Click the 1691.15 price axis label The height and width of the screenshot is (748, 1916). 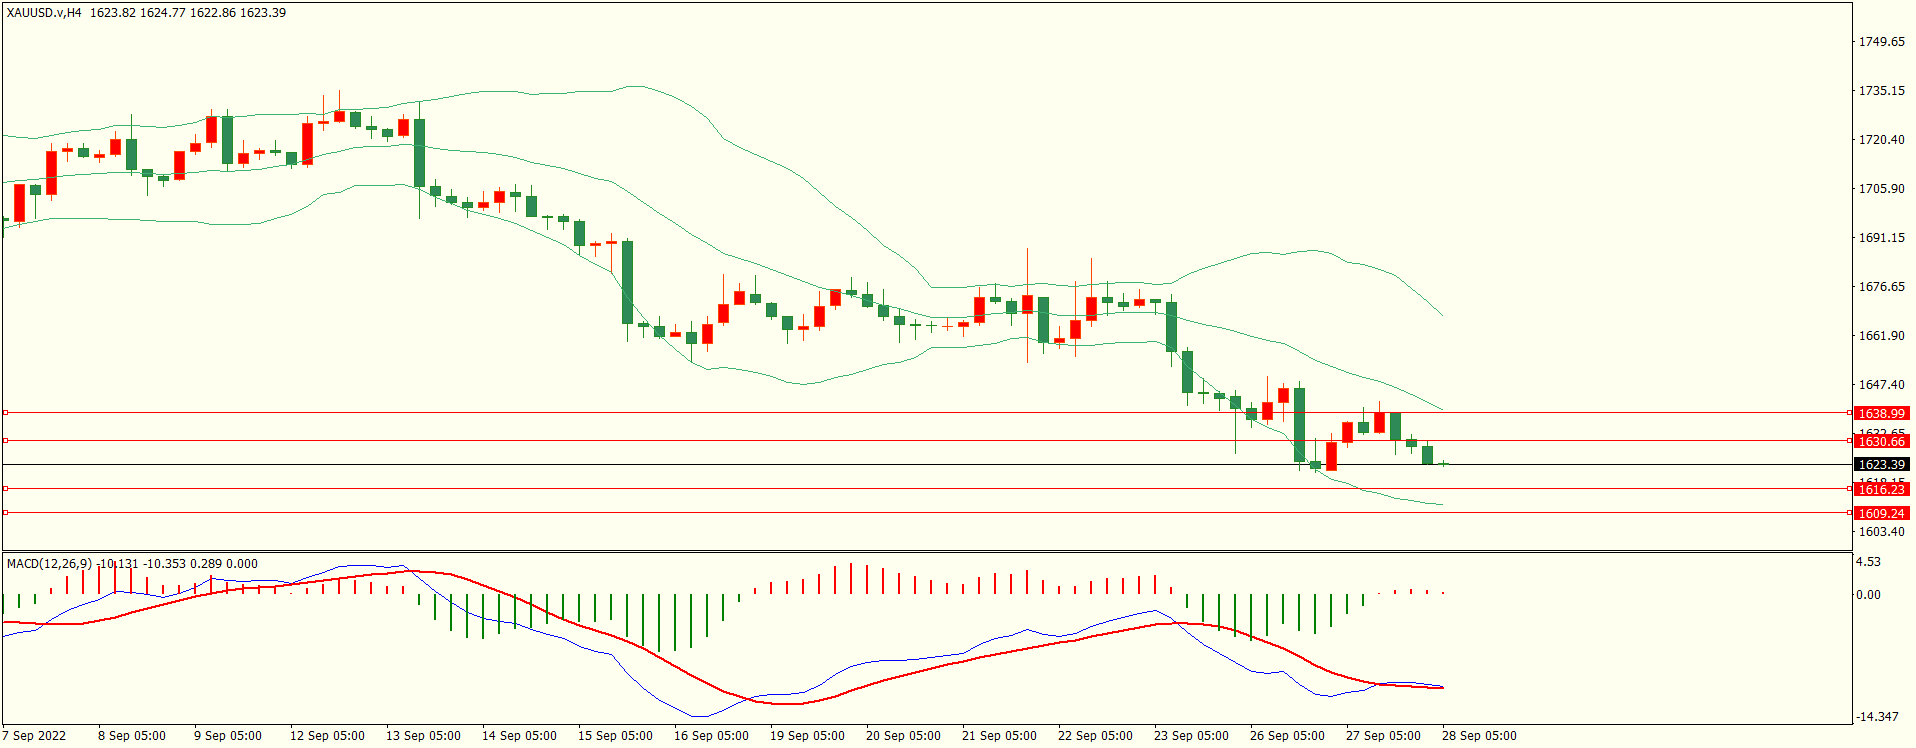pos(1881,238)
